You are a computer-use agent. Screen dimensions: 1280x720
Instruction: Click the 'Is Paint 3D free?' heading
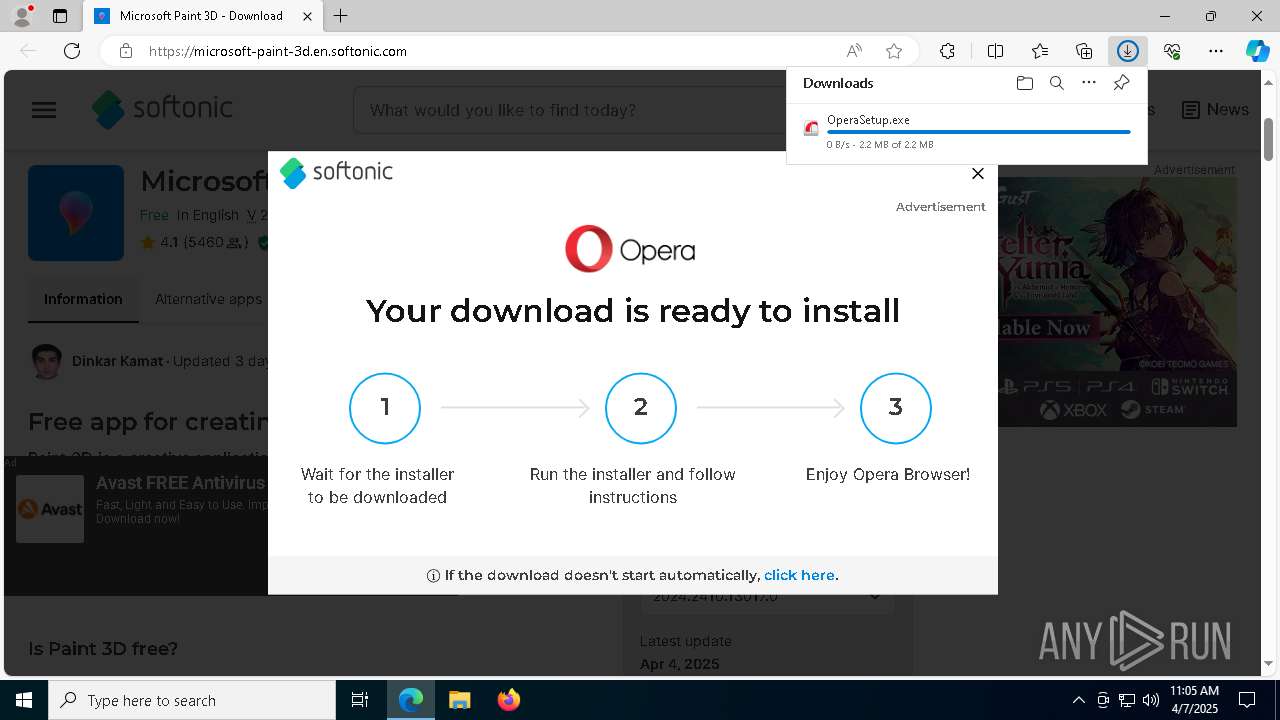103,649
